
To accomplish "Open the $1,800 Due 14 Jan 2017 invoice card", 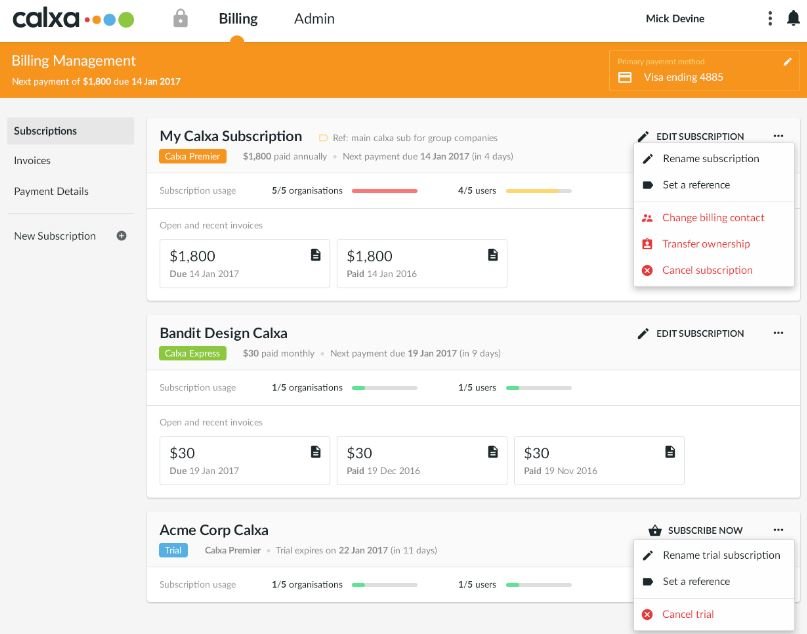I will tap(244, 263).
